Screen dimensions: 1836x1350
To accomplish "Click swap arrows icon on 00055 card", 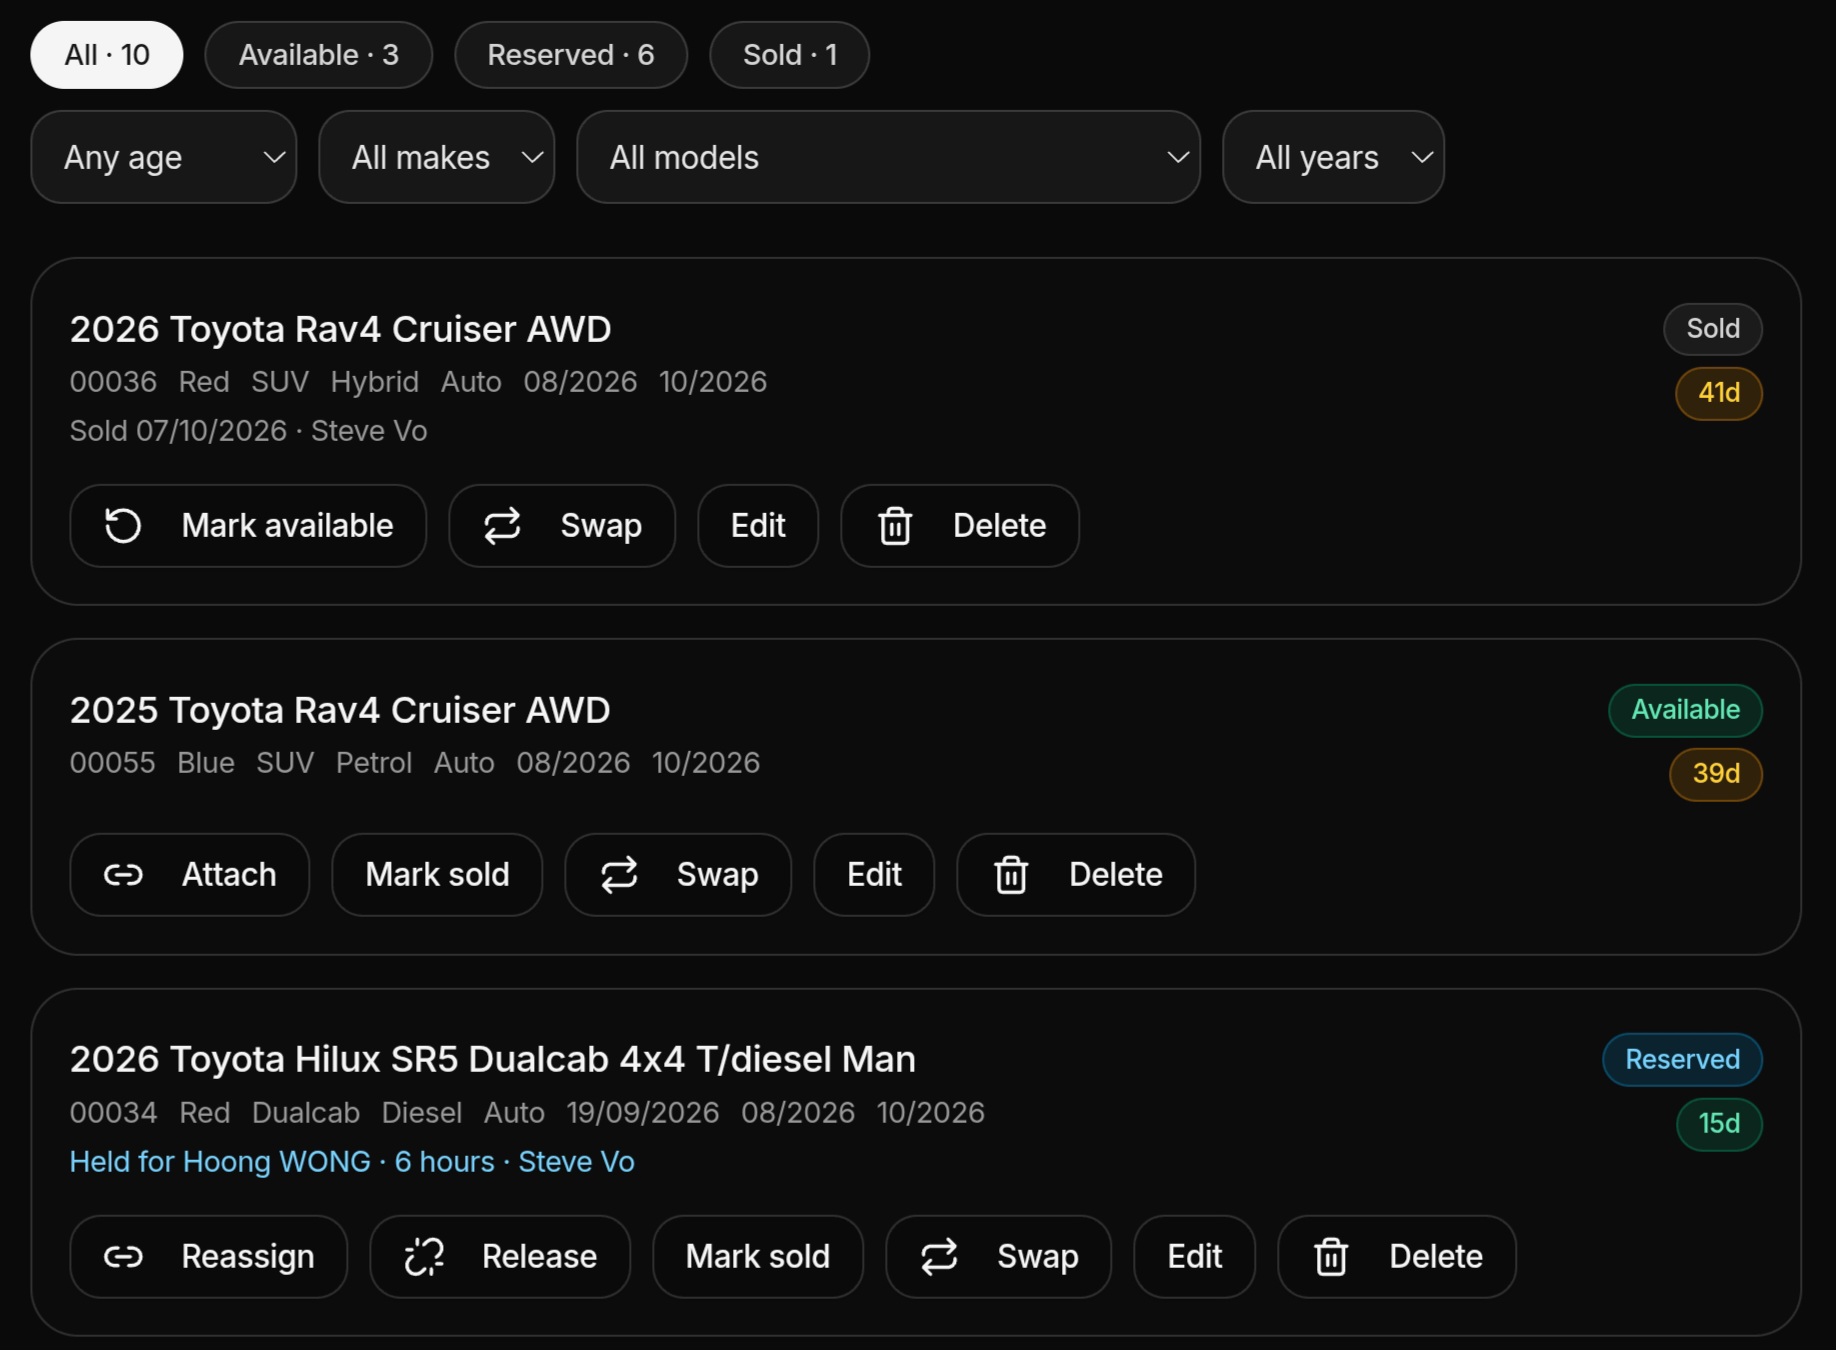I will click(619, 875).
